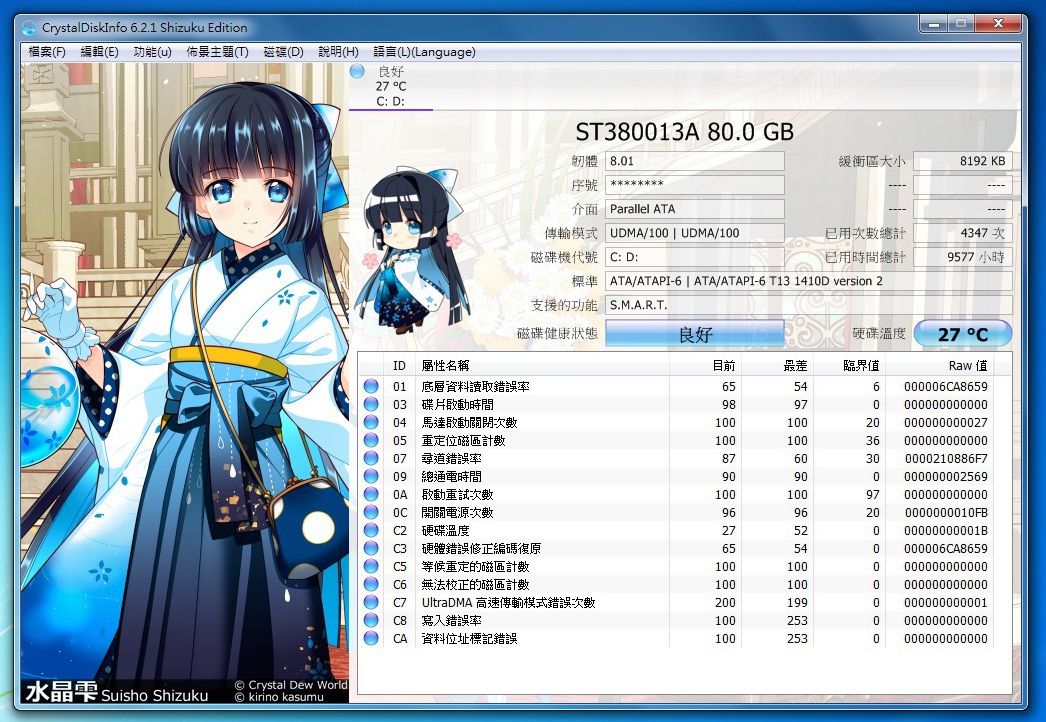Click the firmware field showing 8.01

[694, 161]
